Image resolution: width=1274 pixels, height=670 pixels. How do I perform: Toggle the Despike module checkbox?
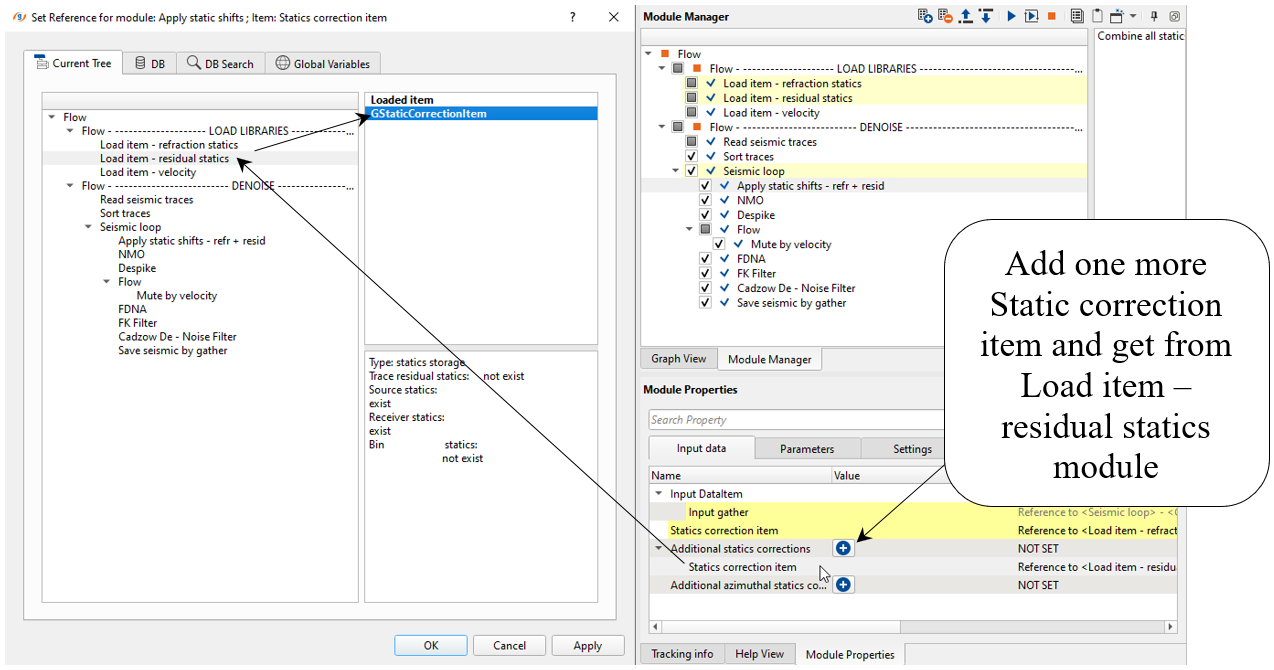point(705,215)
